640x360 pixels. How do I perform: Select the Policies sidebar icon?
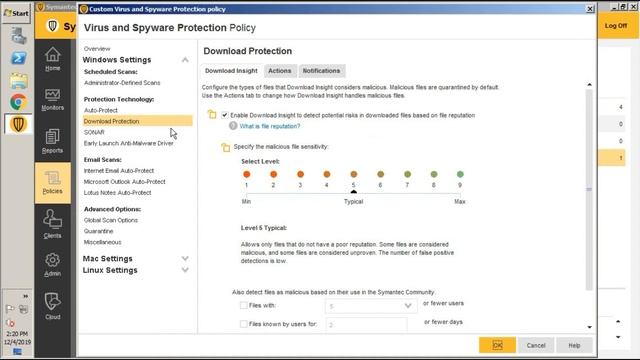tap(53, 182)
